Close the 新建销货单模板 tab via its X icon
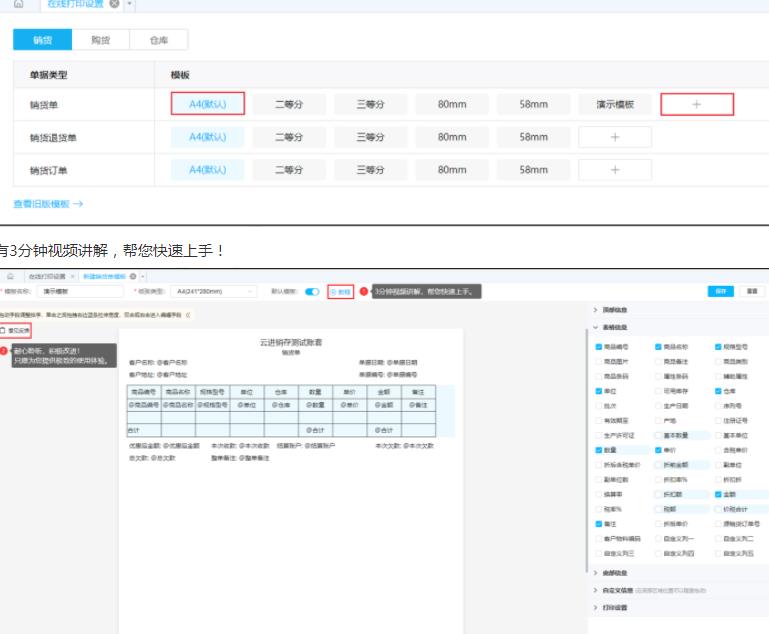 click(x=133, y=277)
